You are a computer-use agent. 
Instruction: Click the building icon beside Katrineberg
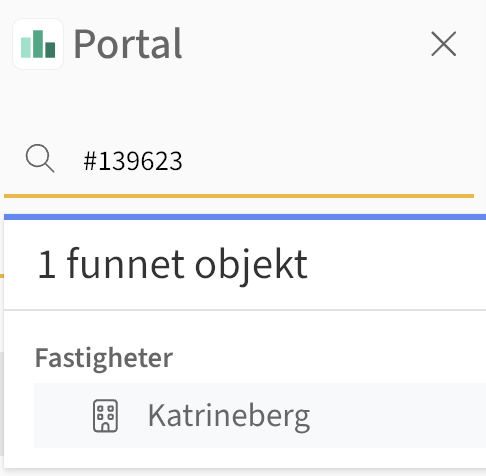[x=105, y=416]
